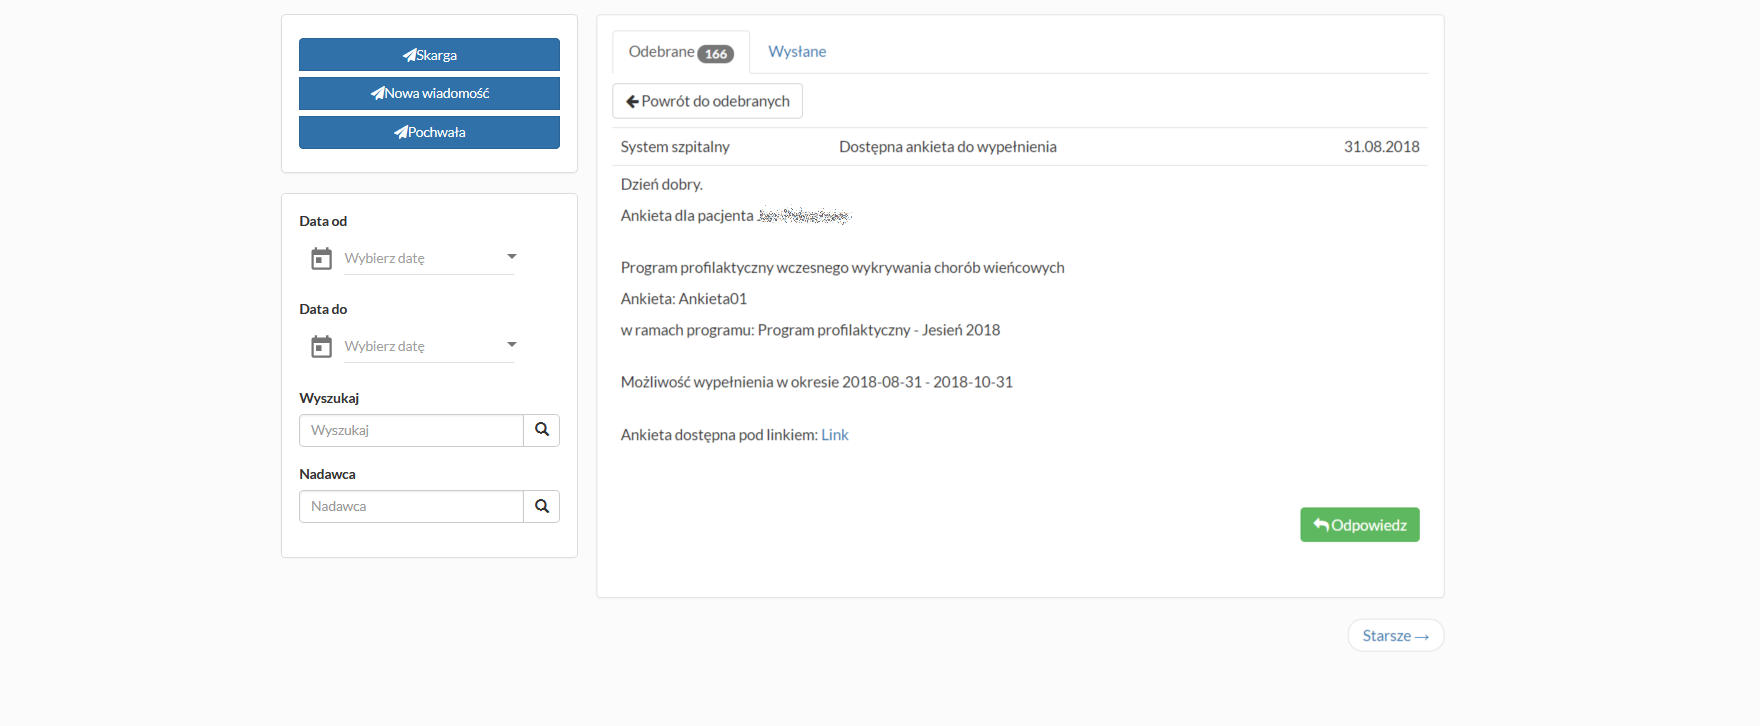Select the Data od date picker field
The height and width of the screenshot is (726, 1760).
coord(420,259)
